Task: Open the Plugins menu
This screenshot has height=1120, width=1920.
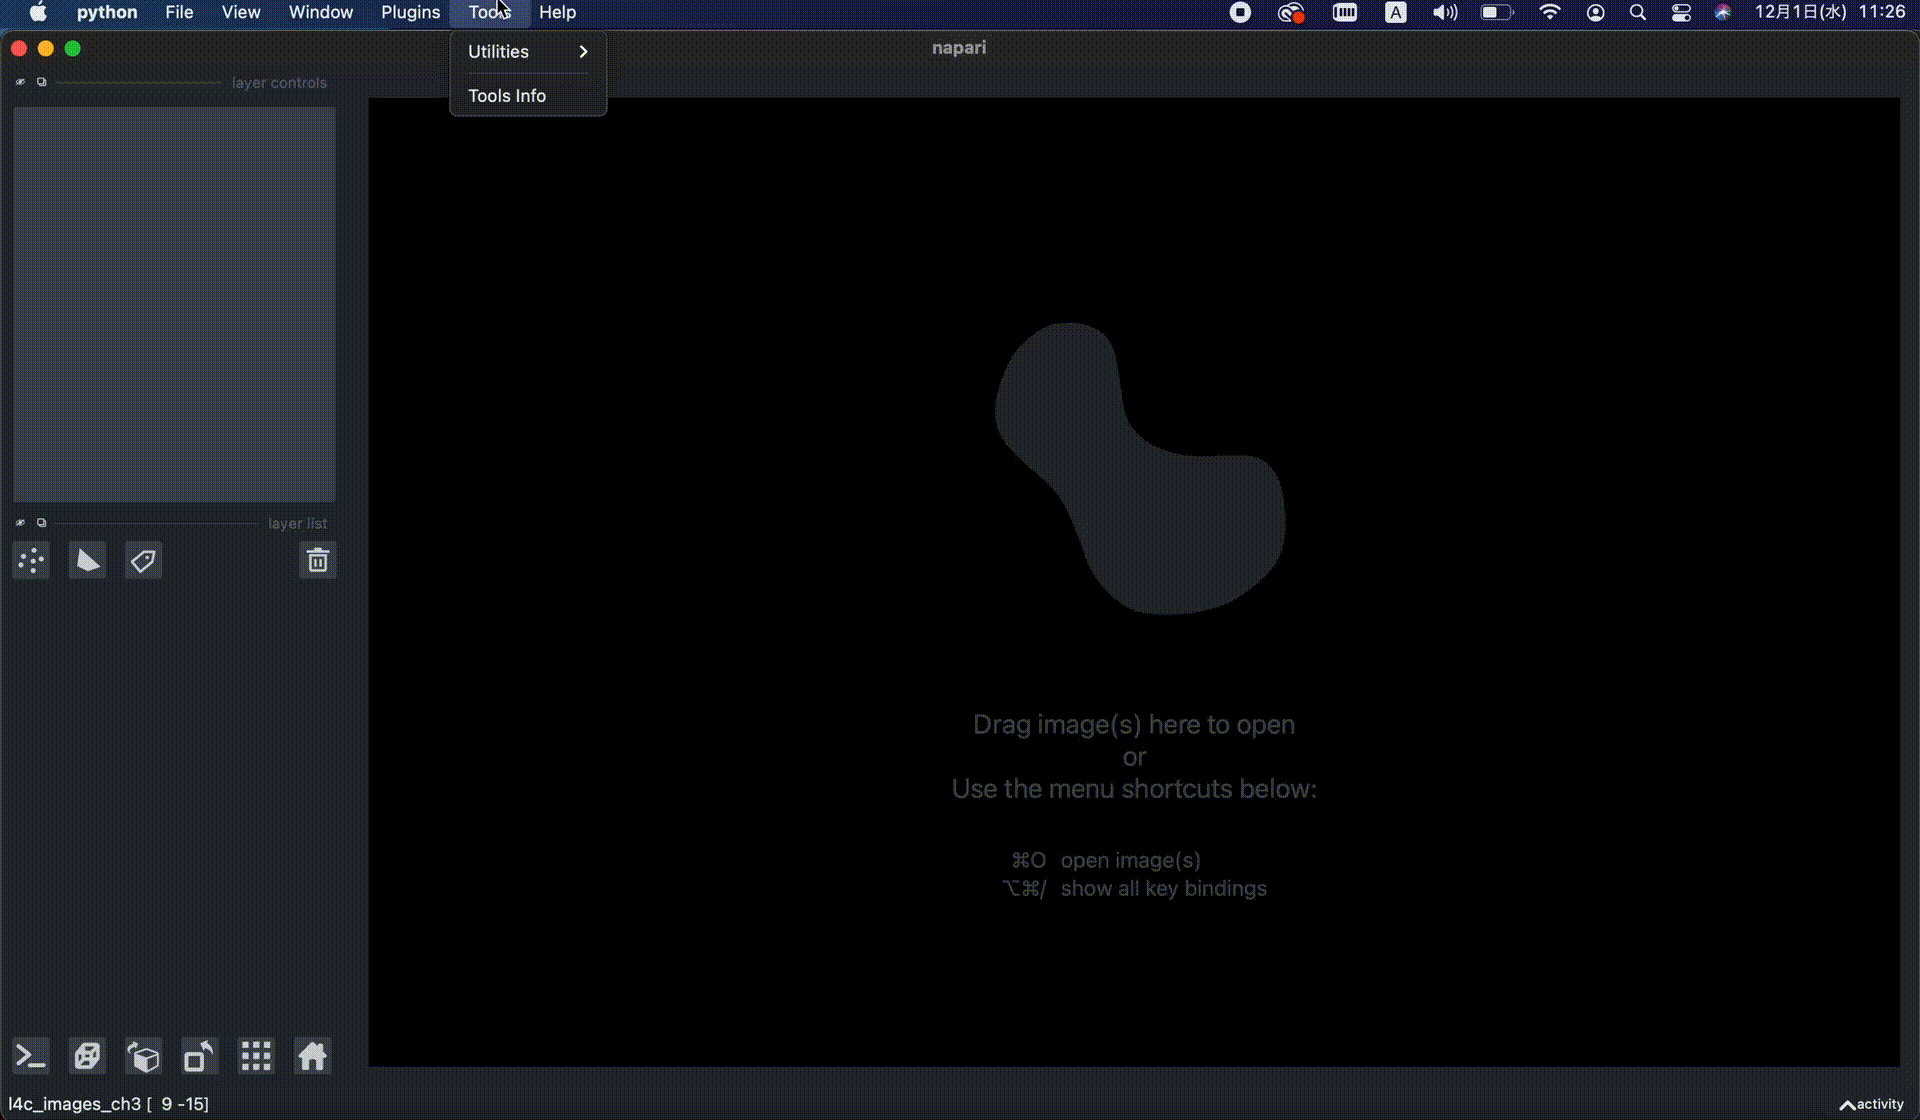Action: click(410, 12)
